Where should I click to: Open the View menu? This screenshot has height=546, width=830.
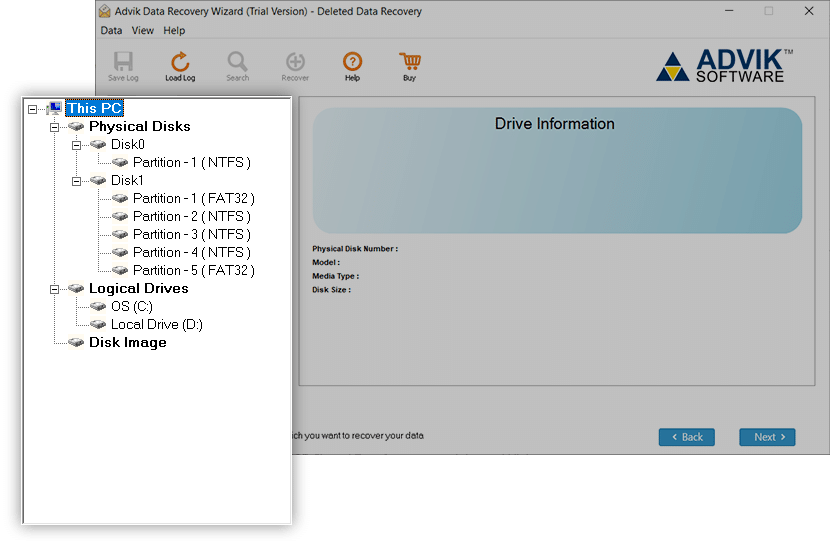coord(142,30)
